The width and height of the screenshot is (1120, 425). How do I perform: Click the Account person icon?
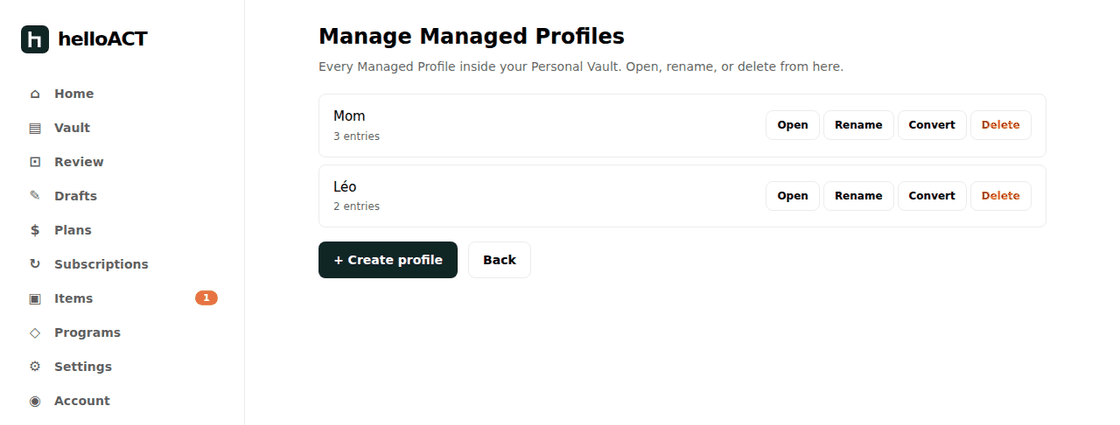coord(35,401)
